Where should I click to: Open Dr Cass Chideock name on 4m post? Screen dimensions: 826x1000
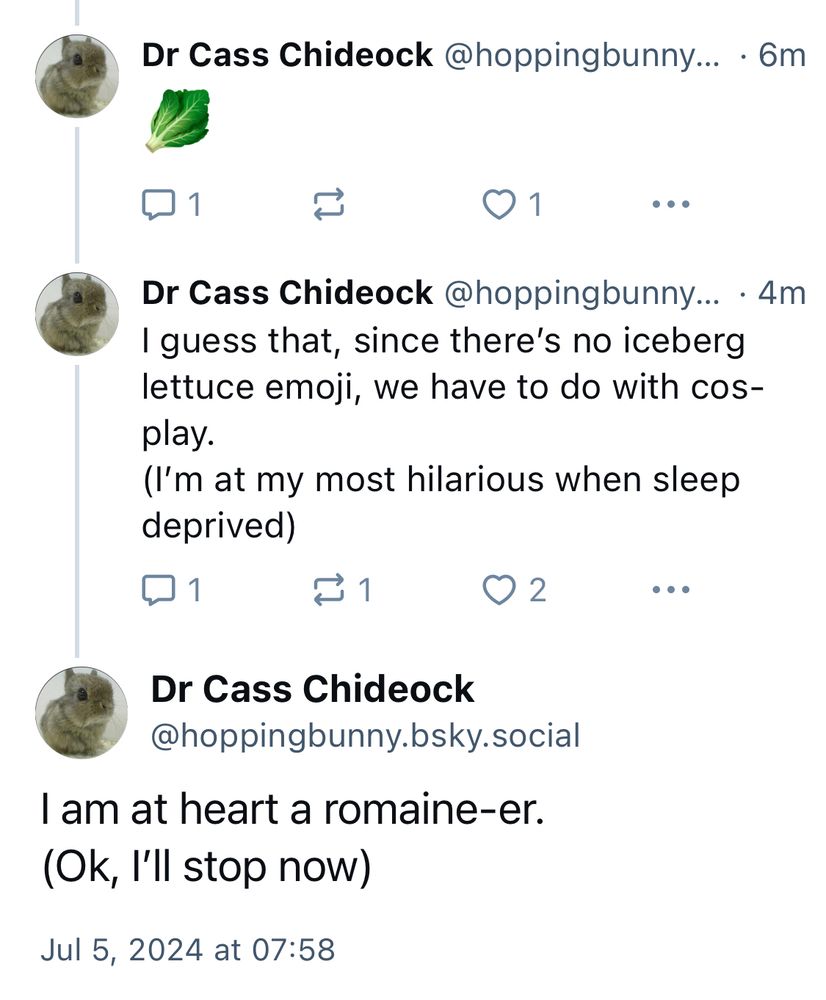(x=287, y=292)
